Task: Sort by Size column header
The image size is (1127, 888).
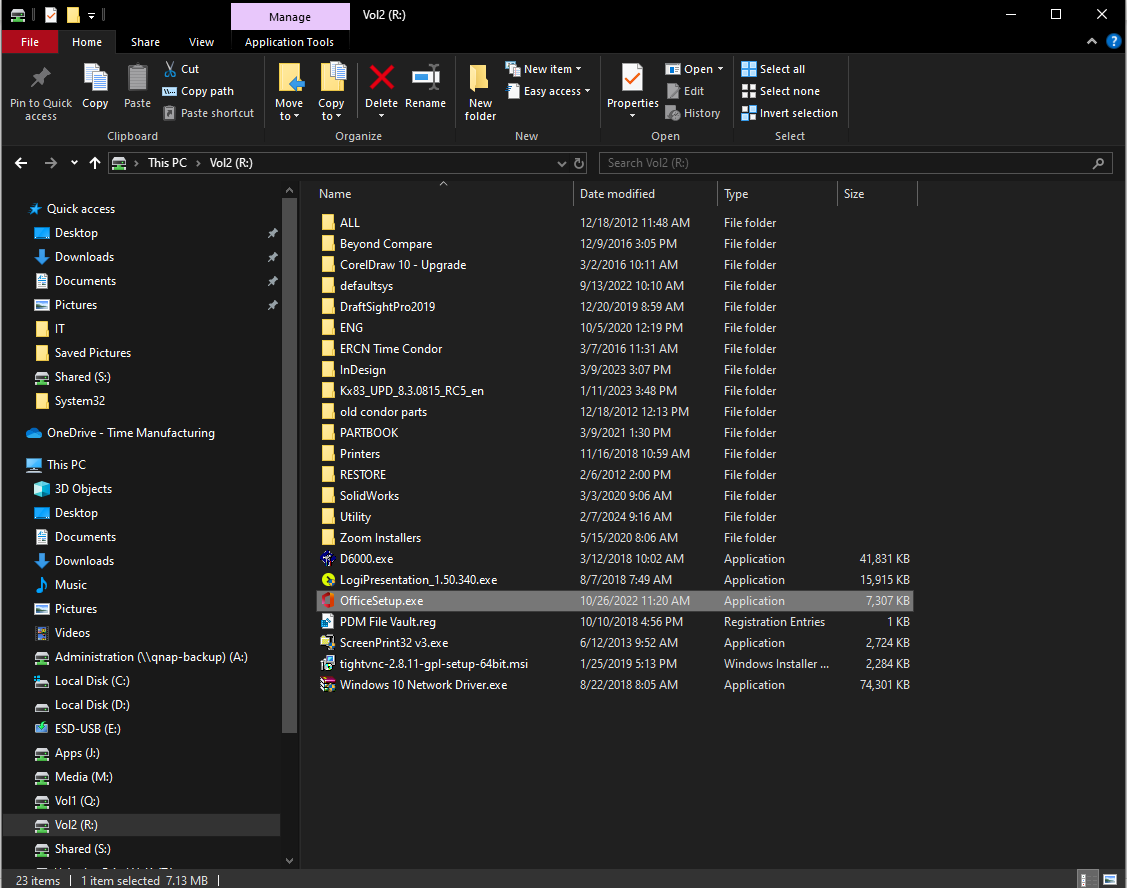Action: pyautogui.click(x=877, y=194)
